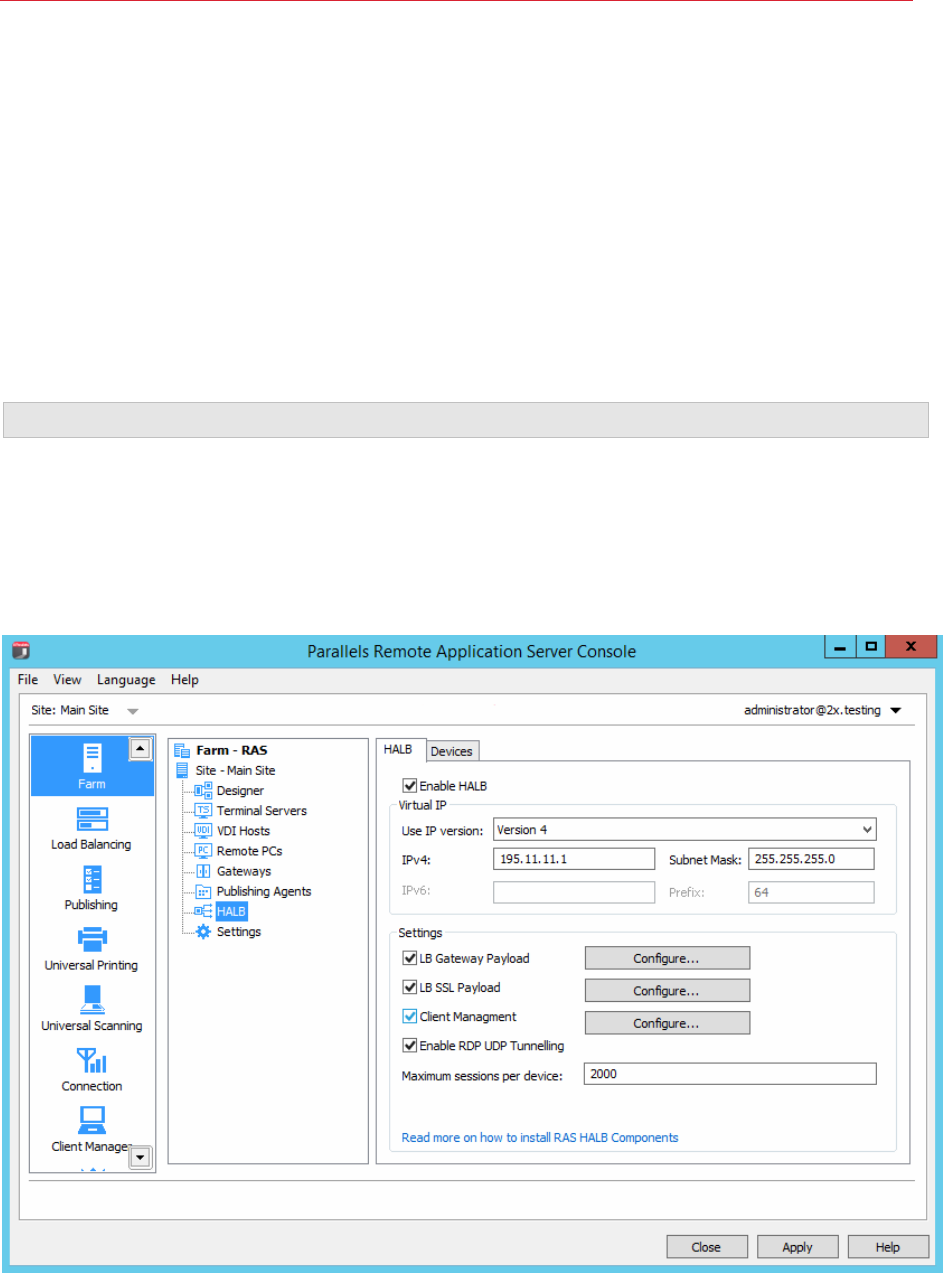Switch to the Devices tab
The image size is (943, 1273).
(x=452, y=751)
